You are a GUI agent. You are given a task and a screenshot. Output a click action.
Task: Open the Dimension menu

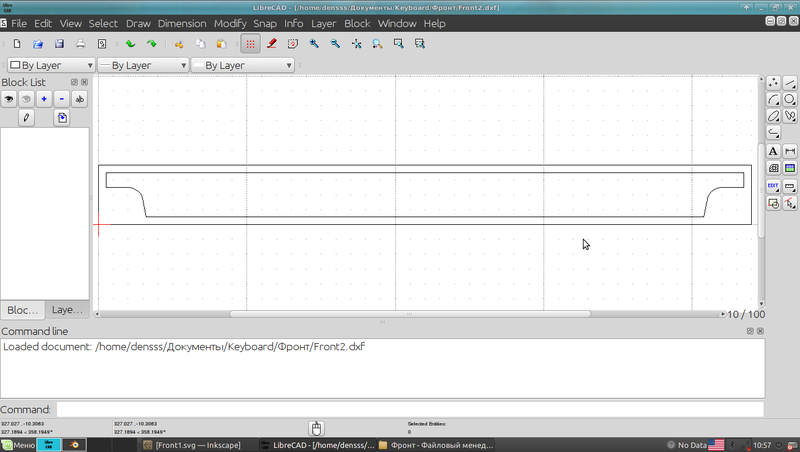182,23
